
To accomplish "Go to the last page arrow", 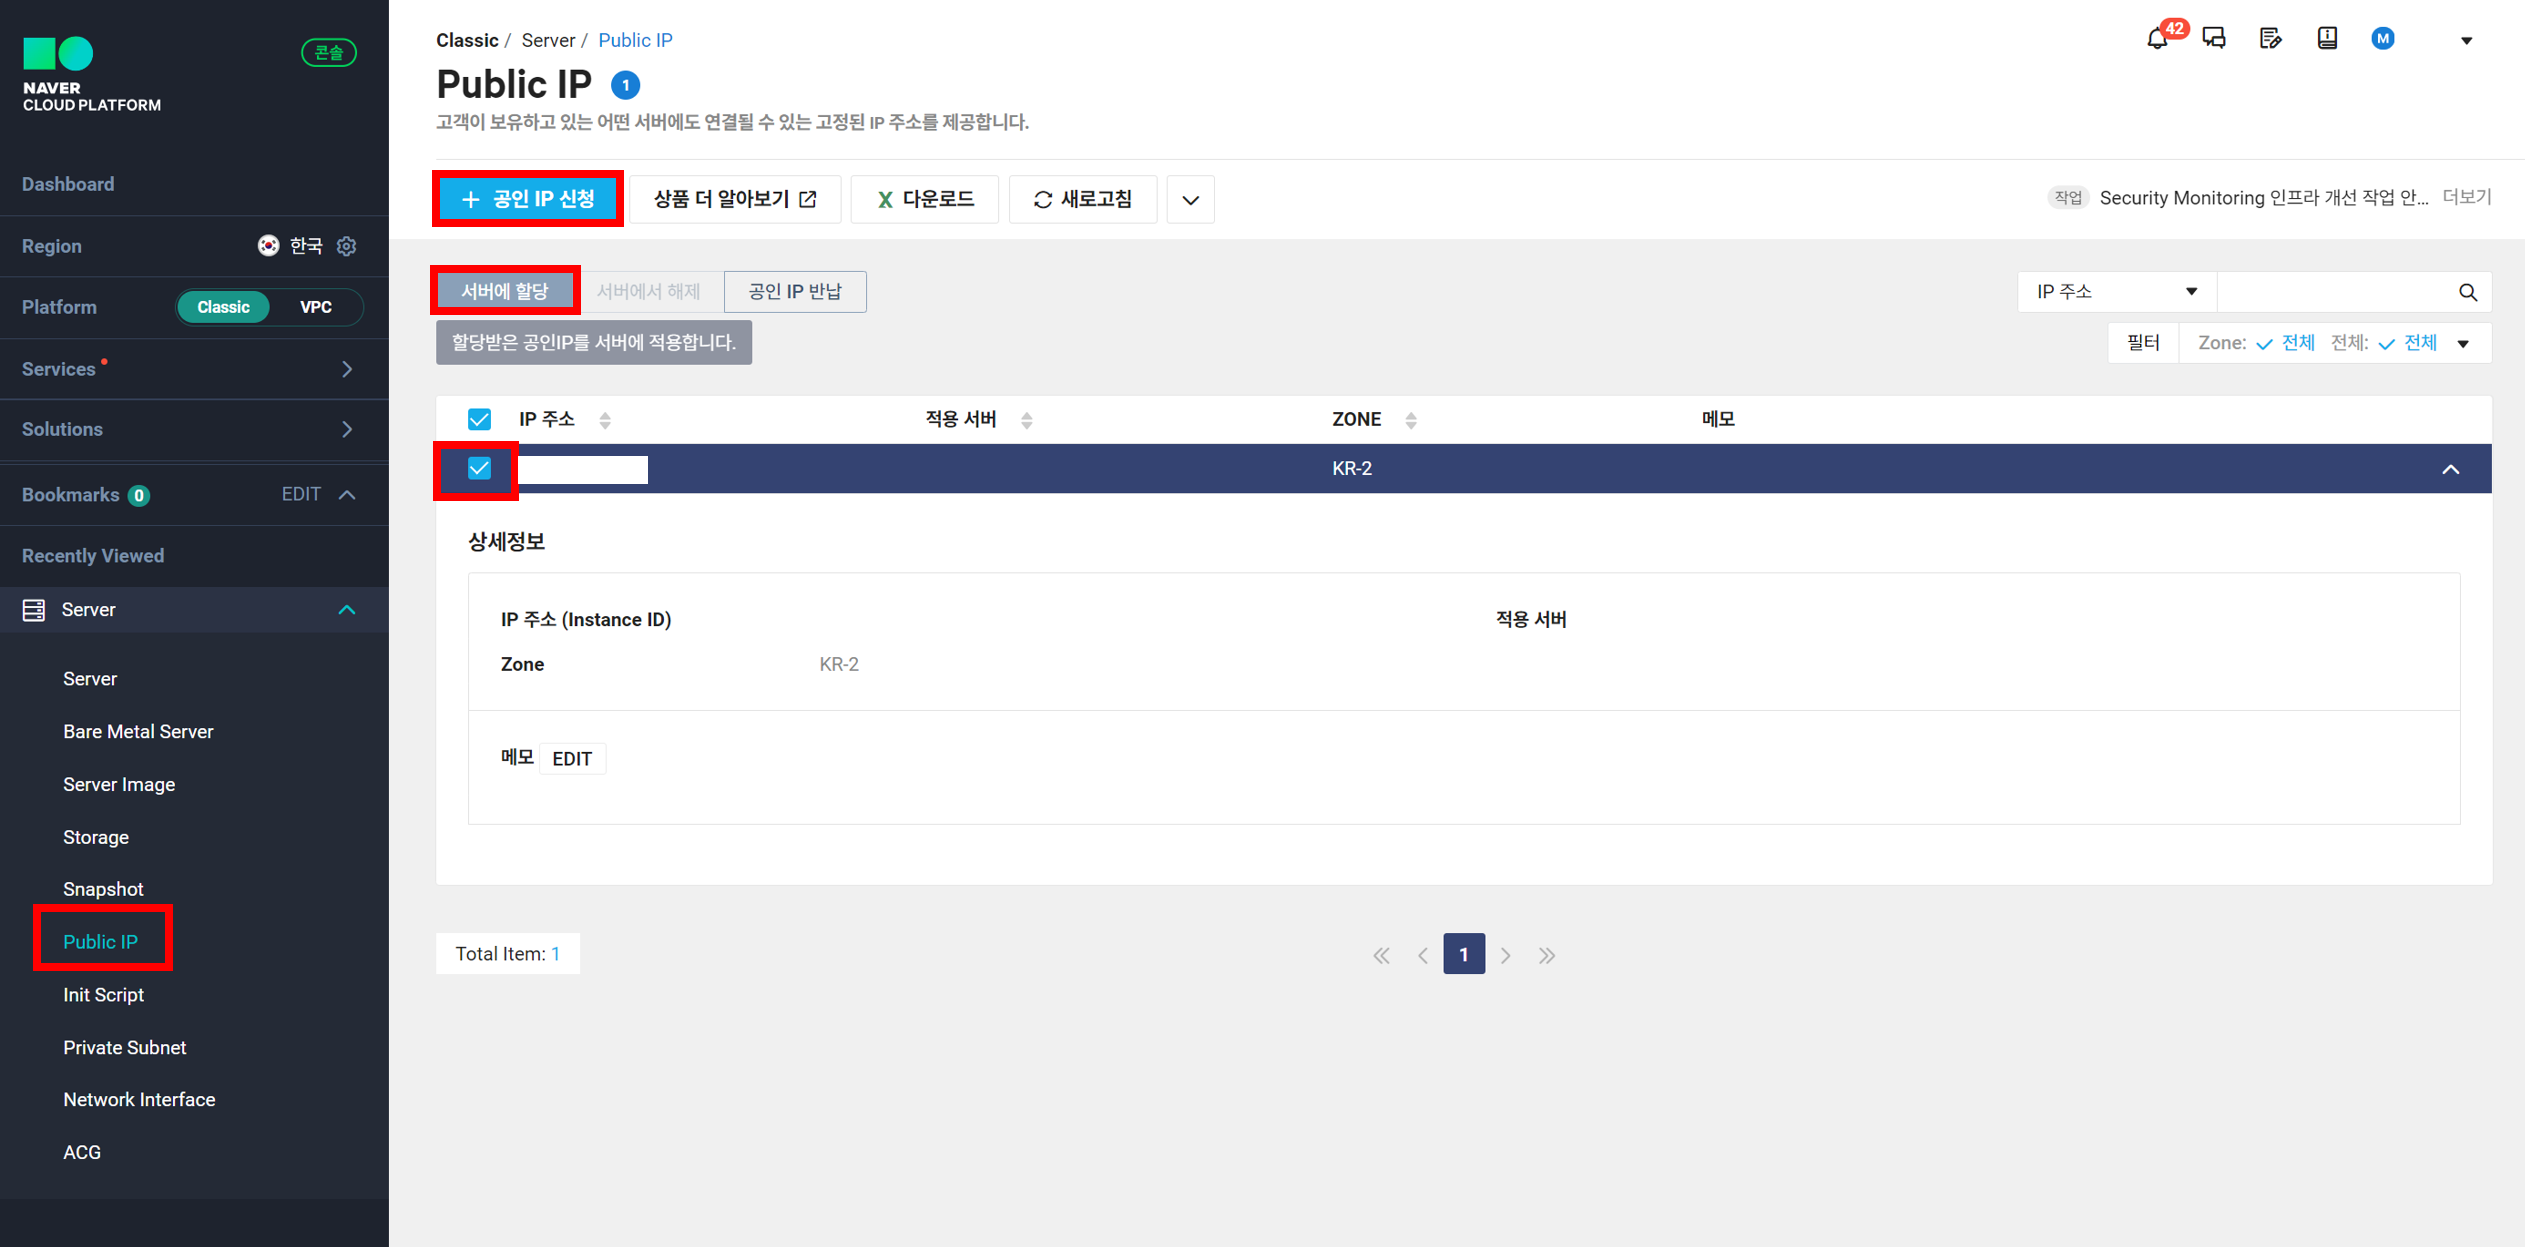I will (x=1547, y=955).
